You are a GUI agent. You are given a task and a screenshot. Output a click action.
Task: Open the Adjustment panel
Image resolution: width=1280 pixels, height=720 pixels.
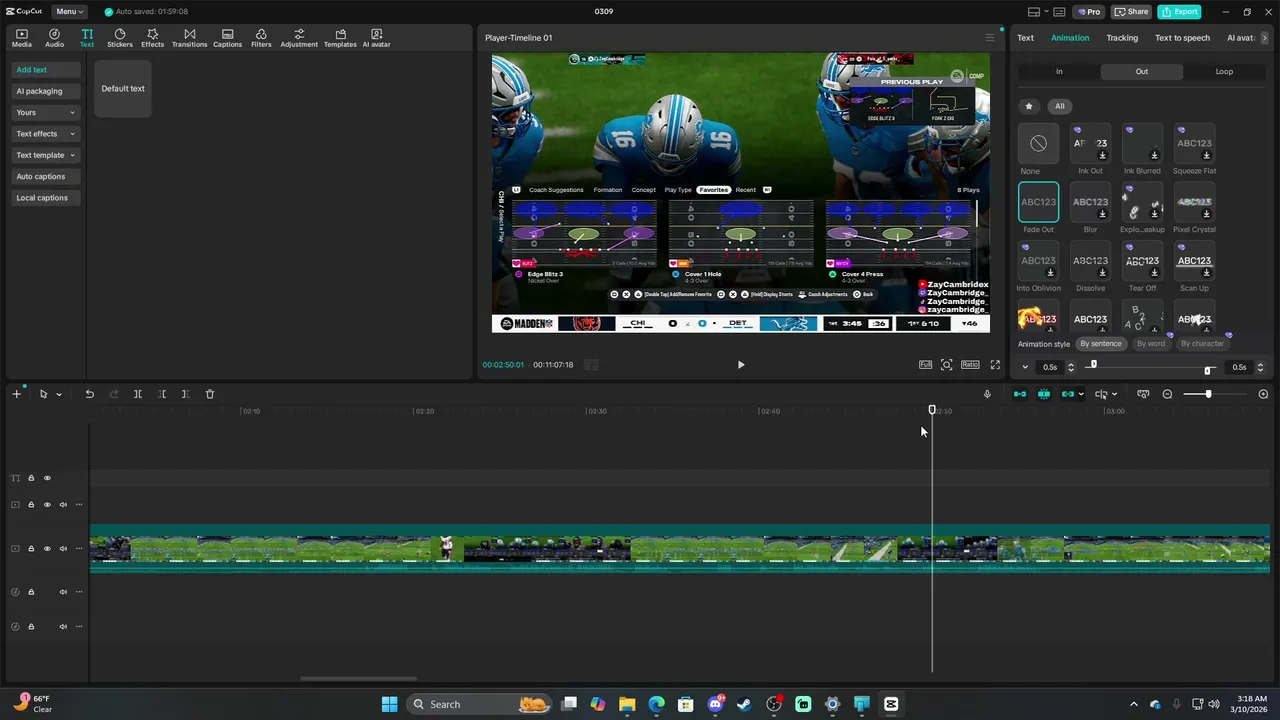click(x=299, y=38)
